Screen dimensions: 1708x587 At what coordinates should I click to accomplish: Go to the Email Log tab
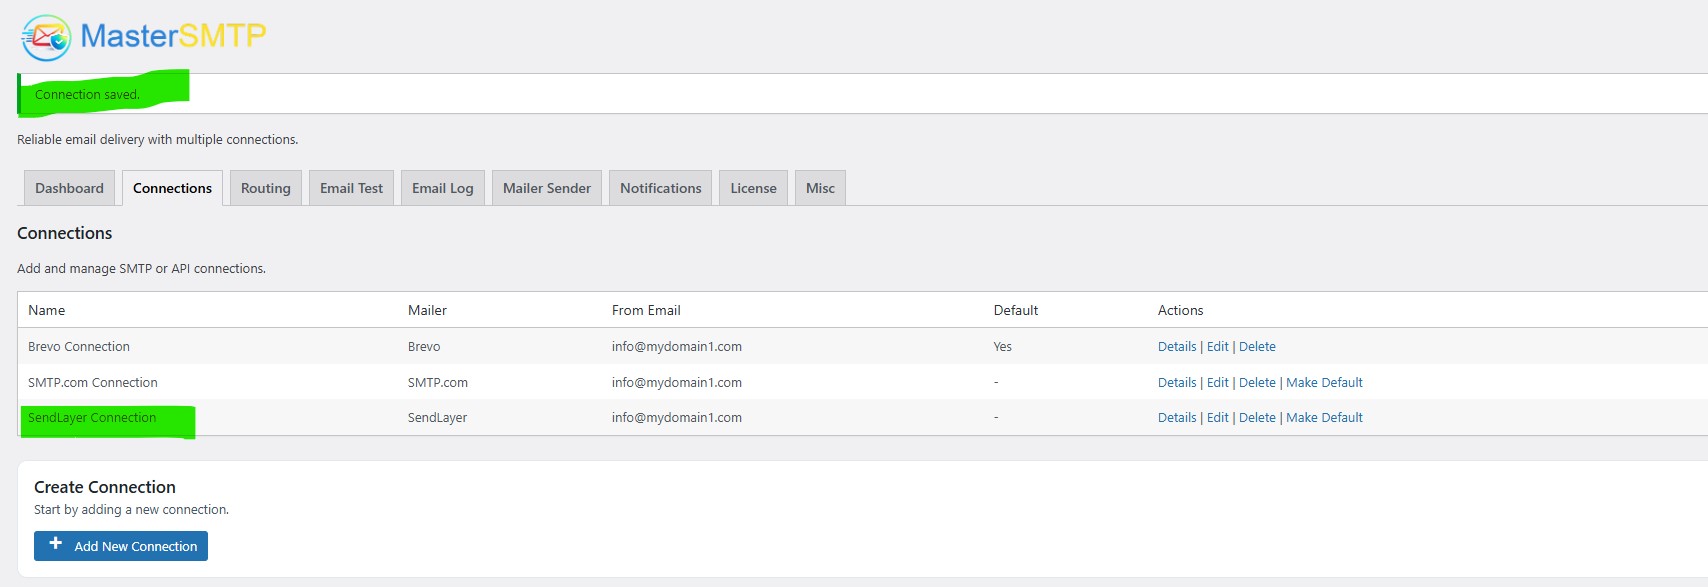(442, 188)
